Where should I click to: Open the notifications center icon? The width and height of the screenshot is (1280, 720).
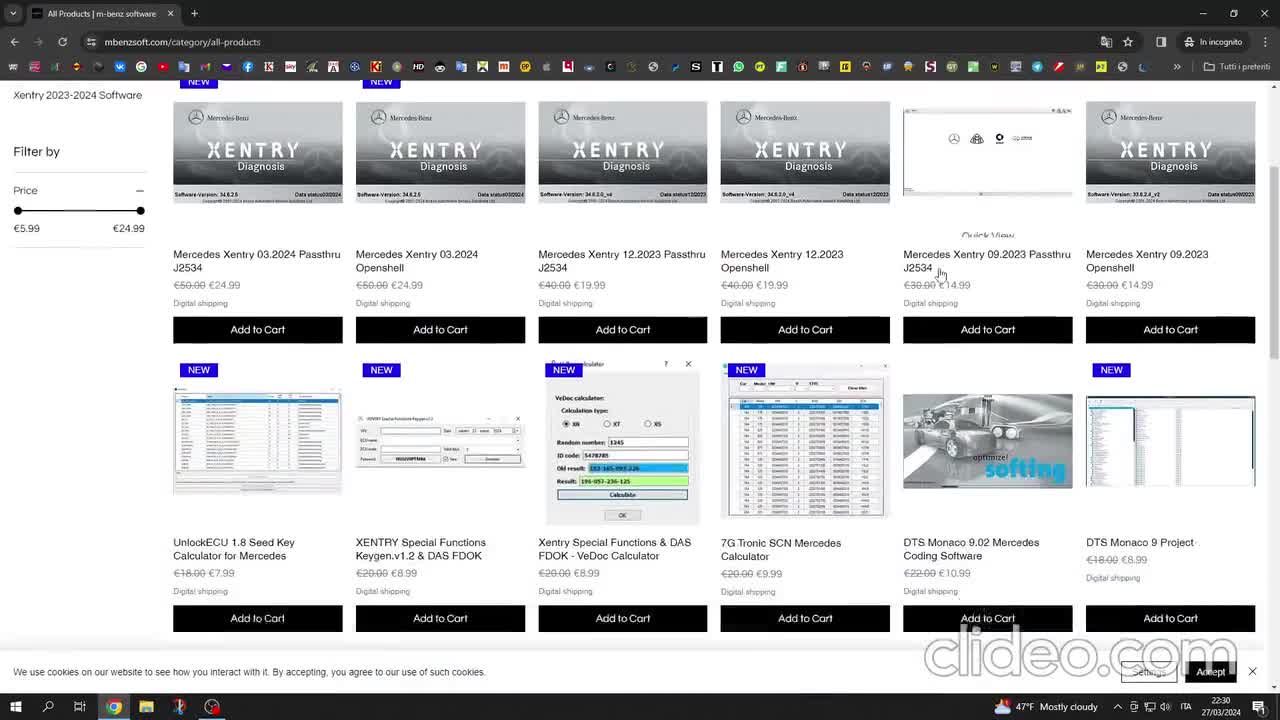pyautogui.click(x=1259, y=707)
